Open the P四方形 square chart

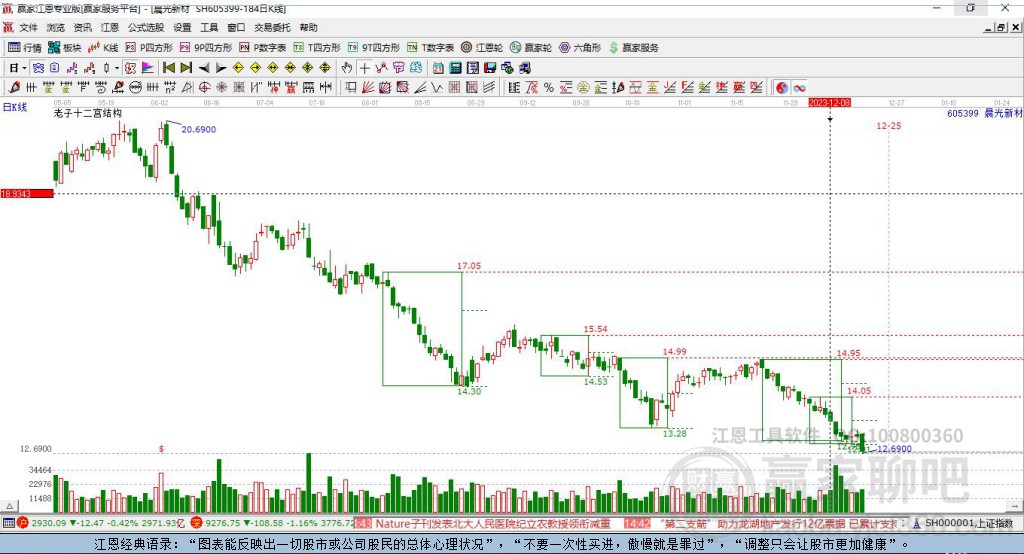pos(149,48)
